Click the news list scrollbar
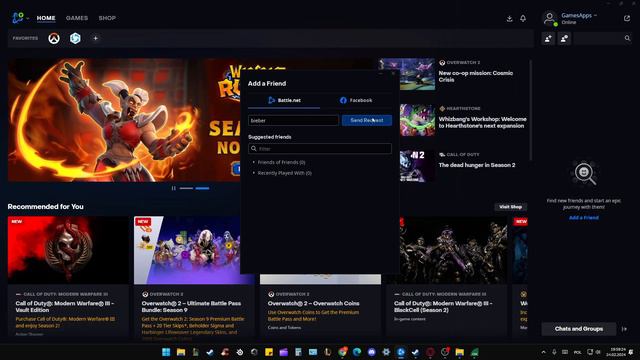The image size is (640, 360). pyautogui.click(x=531, y=110)
